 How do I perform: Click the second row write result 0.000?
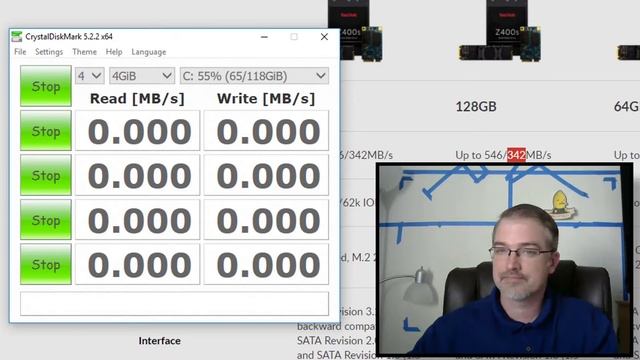click(266, 175)
